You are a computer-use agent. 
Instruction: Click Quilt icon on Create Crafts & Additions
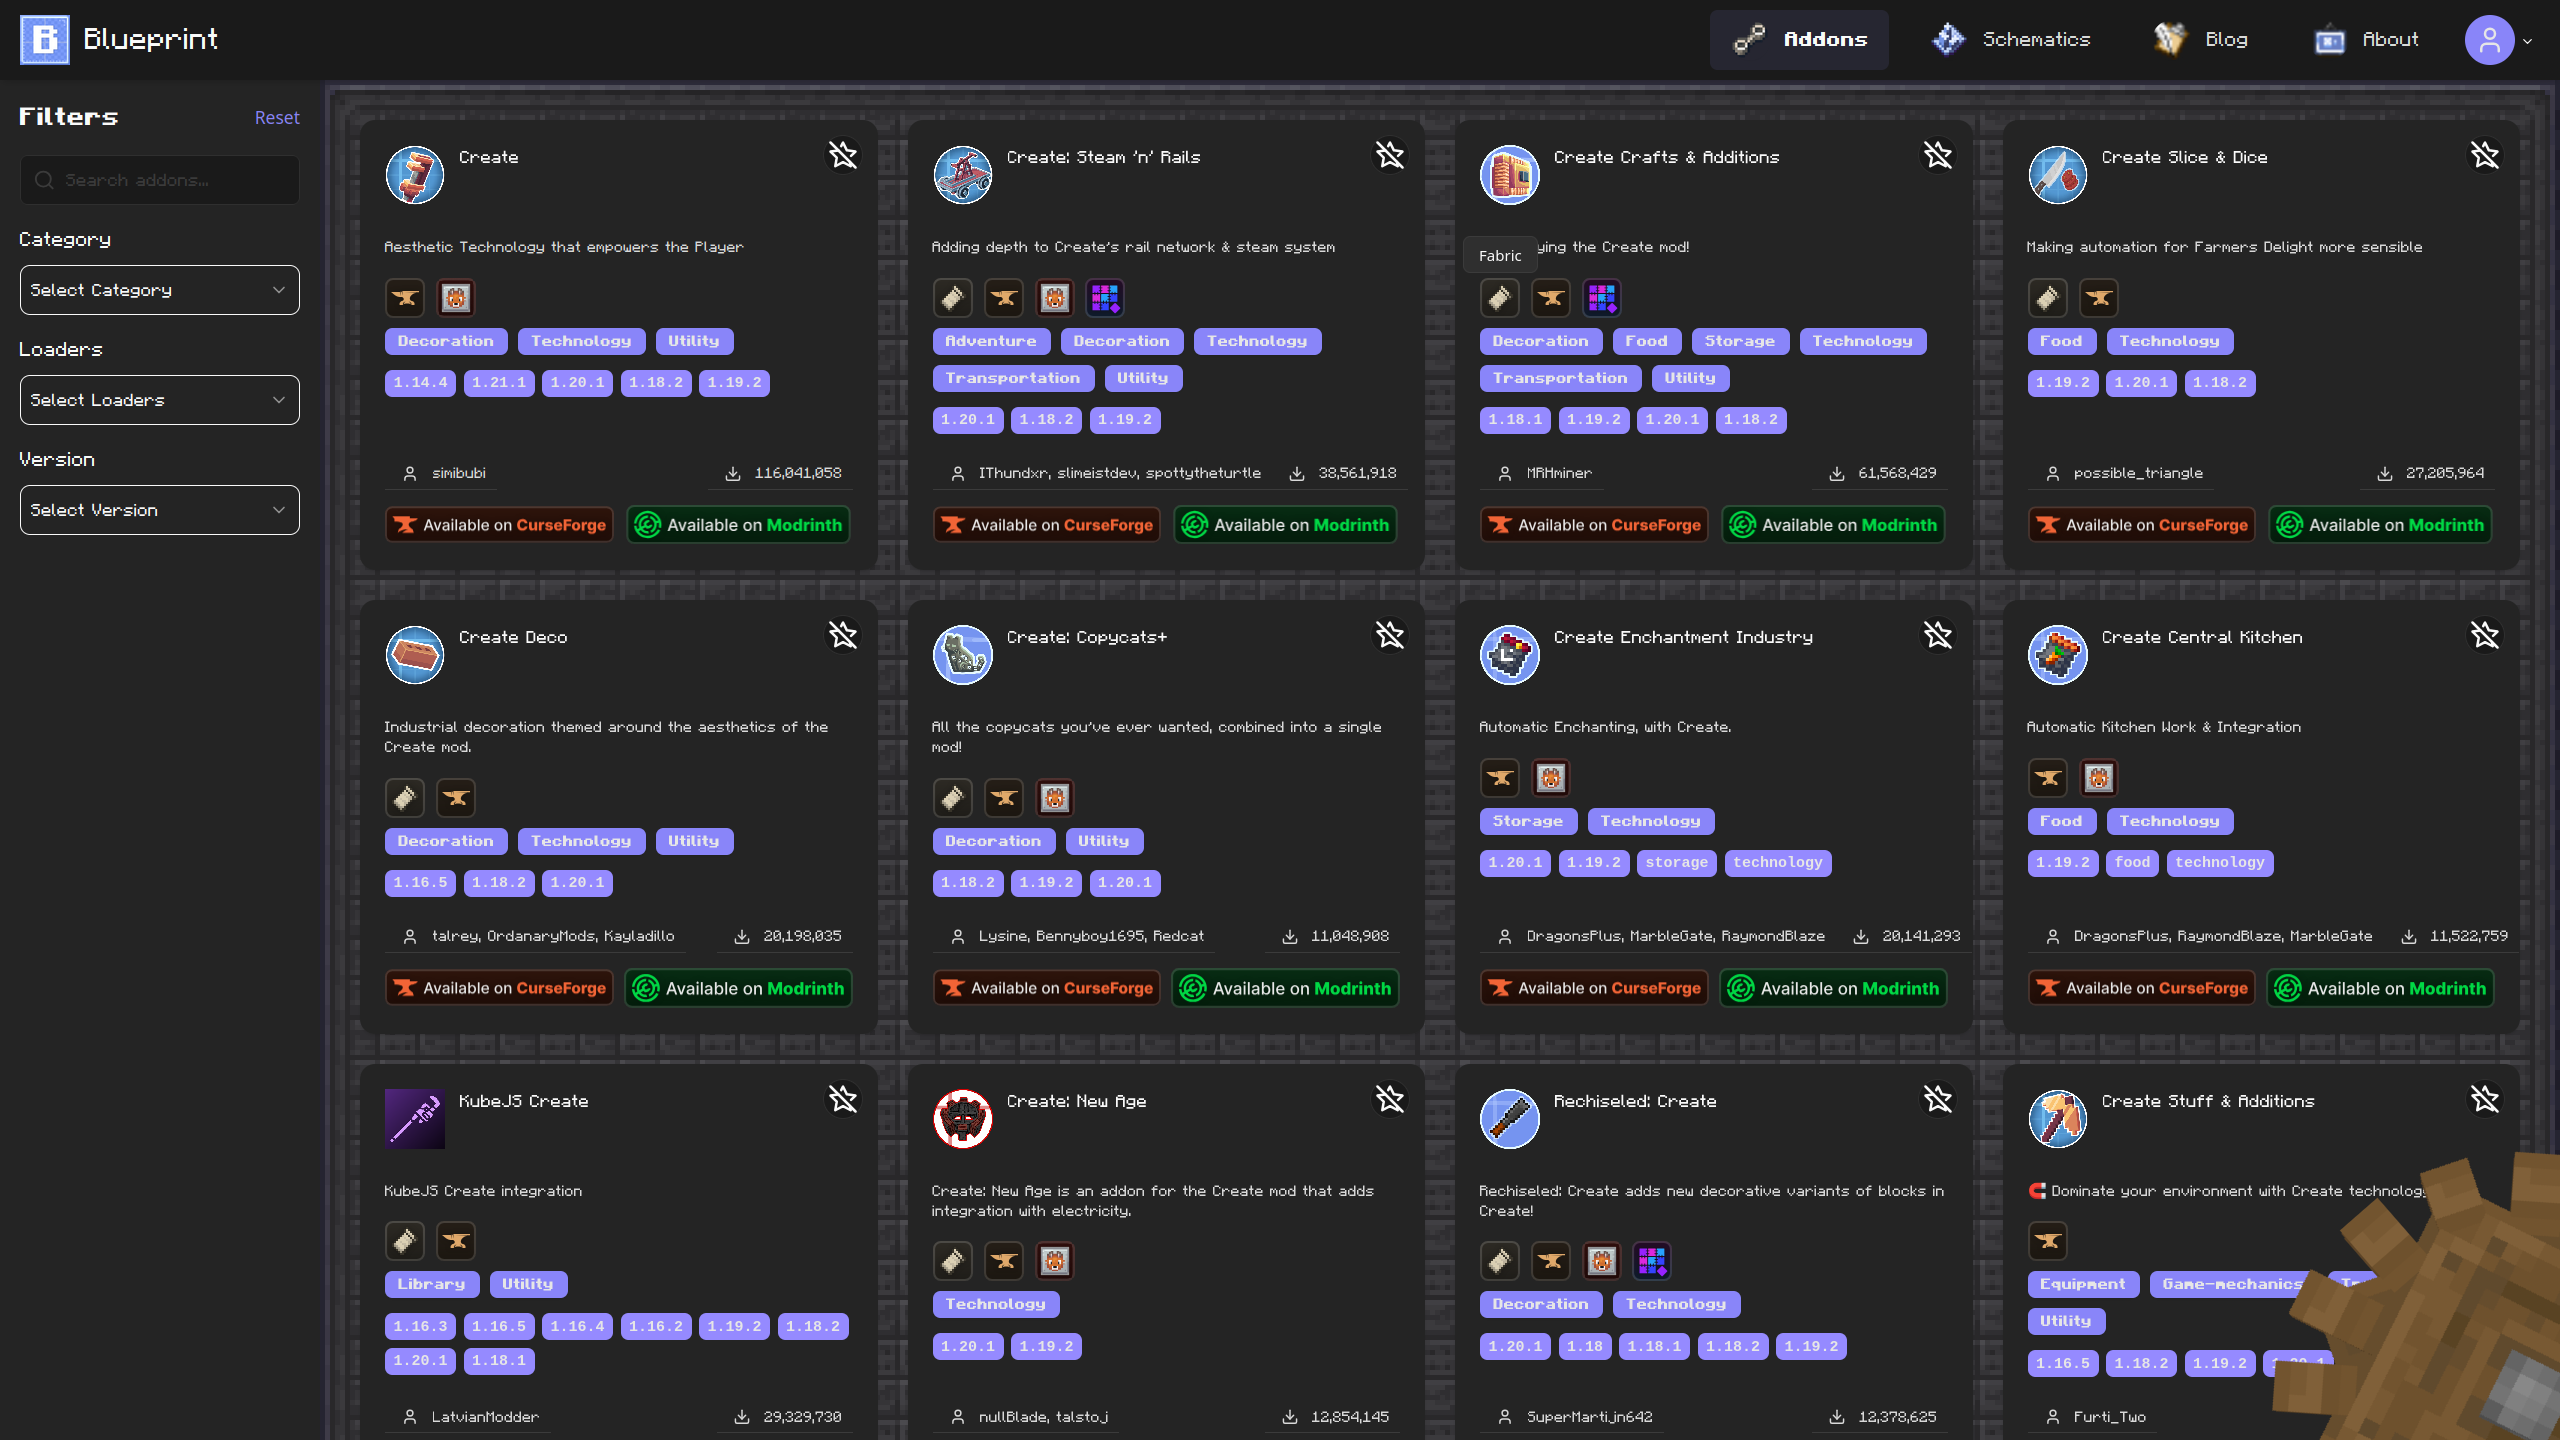(x=1602, y=298)
